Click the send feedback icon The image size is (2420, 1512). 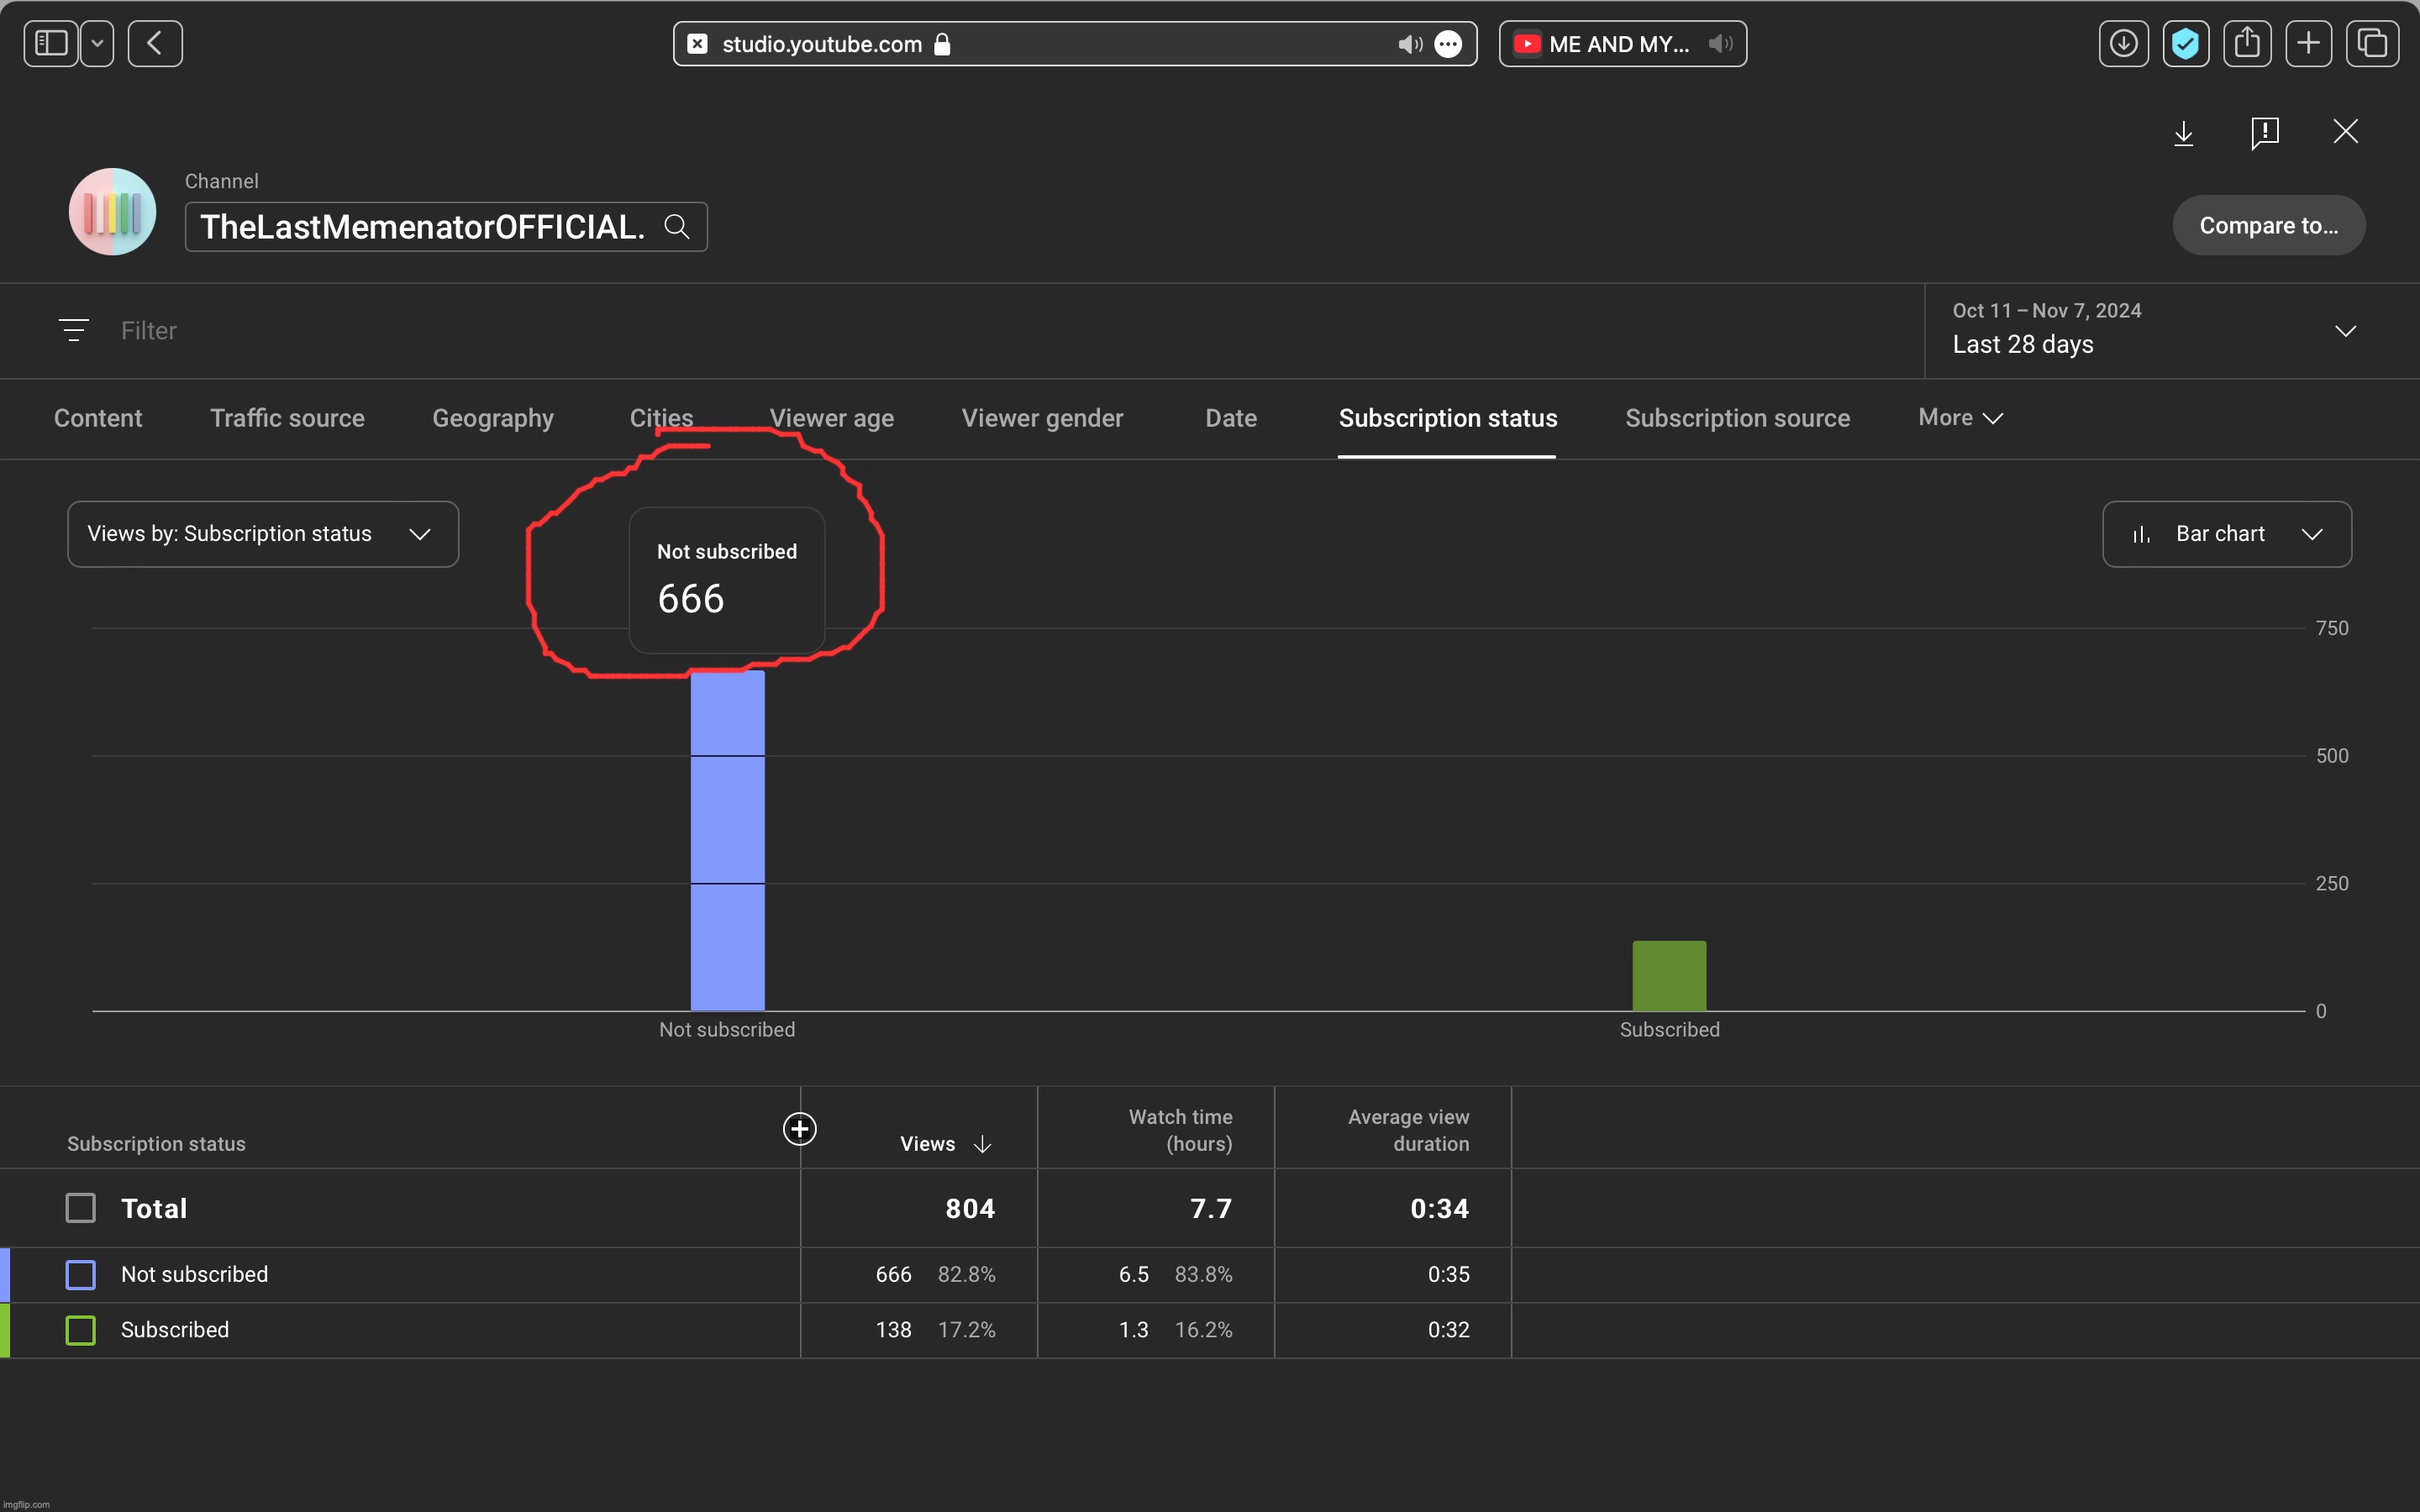click(x=2264, y=132)
